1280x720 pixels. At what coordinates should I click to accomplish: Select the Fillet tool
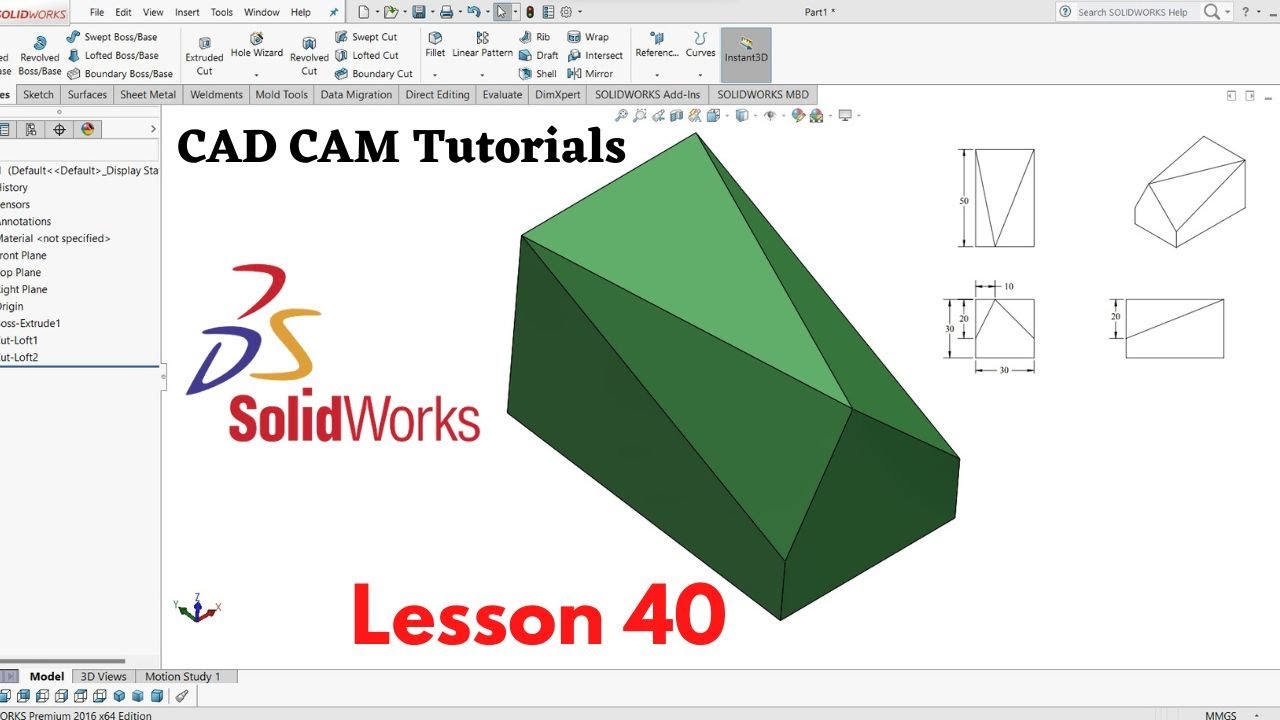[x=435, y=45]
